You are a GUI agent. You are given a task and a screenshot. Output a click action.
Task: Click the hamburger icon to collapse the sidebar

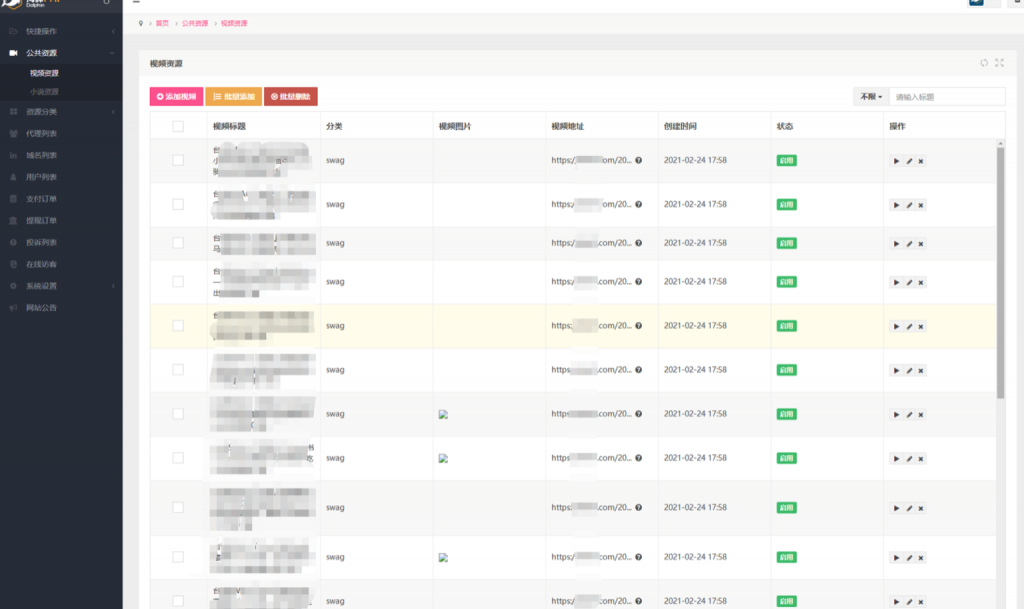click(x=136, y=2)
